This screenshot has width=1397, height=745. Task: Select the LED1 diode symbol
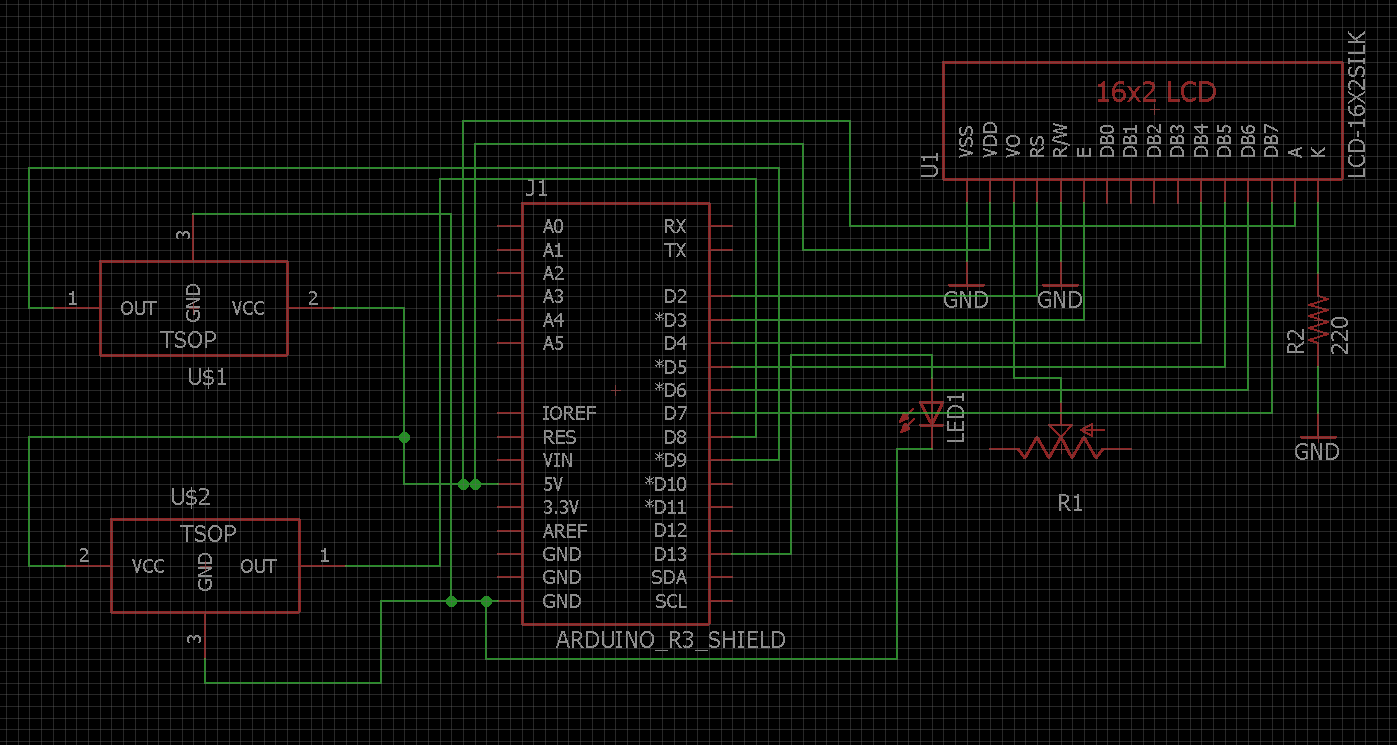(x=932, y=413)
